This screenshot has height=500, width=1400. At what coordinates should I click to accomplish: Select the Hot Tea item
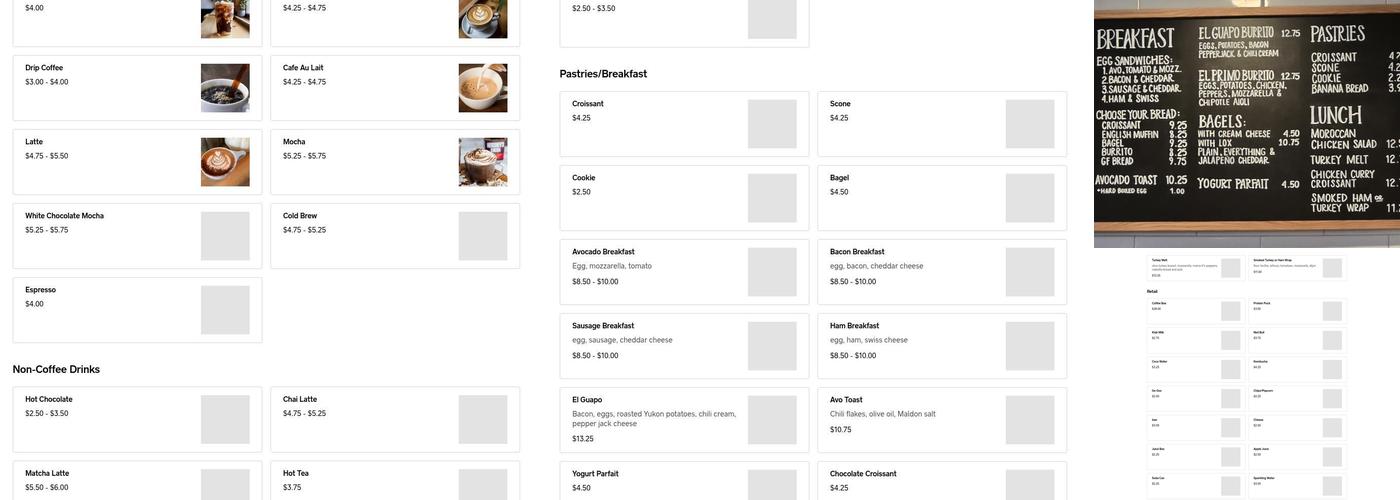395,482
